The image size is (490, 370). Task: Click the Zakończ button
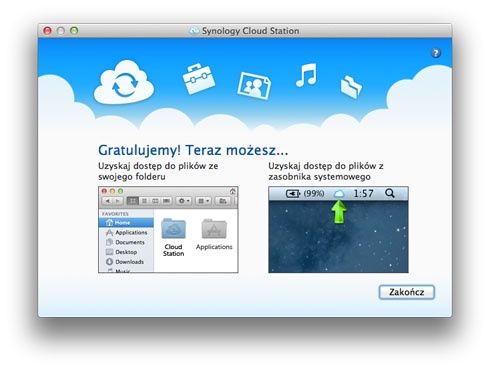coord(406,292)
